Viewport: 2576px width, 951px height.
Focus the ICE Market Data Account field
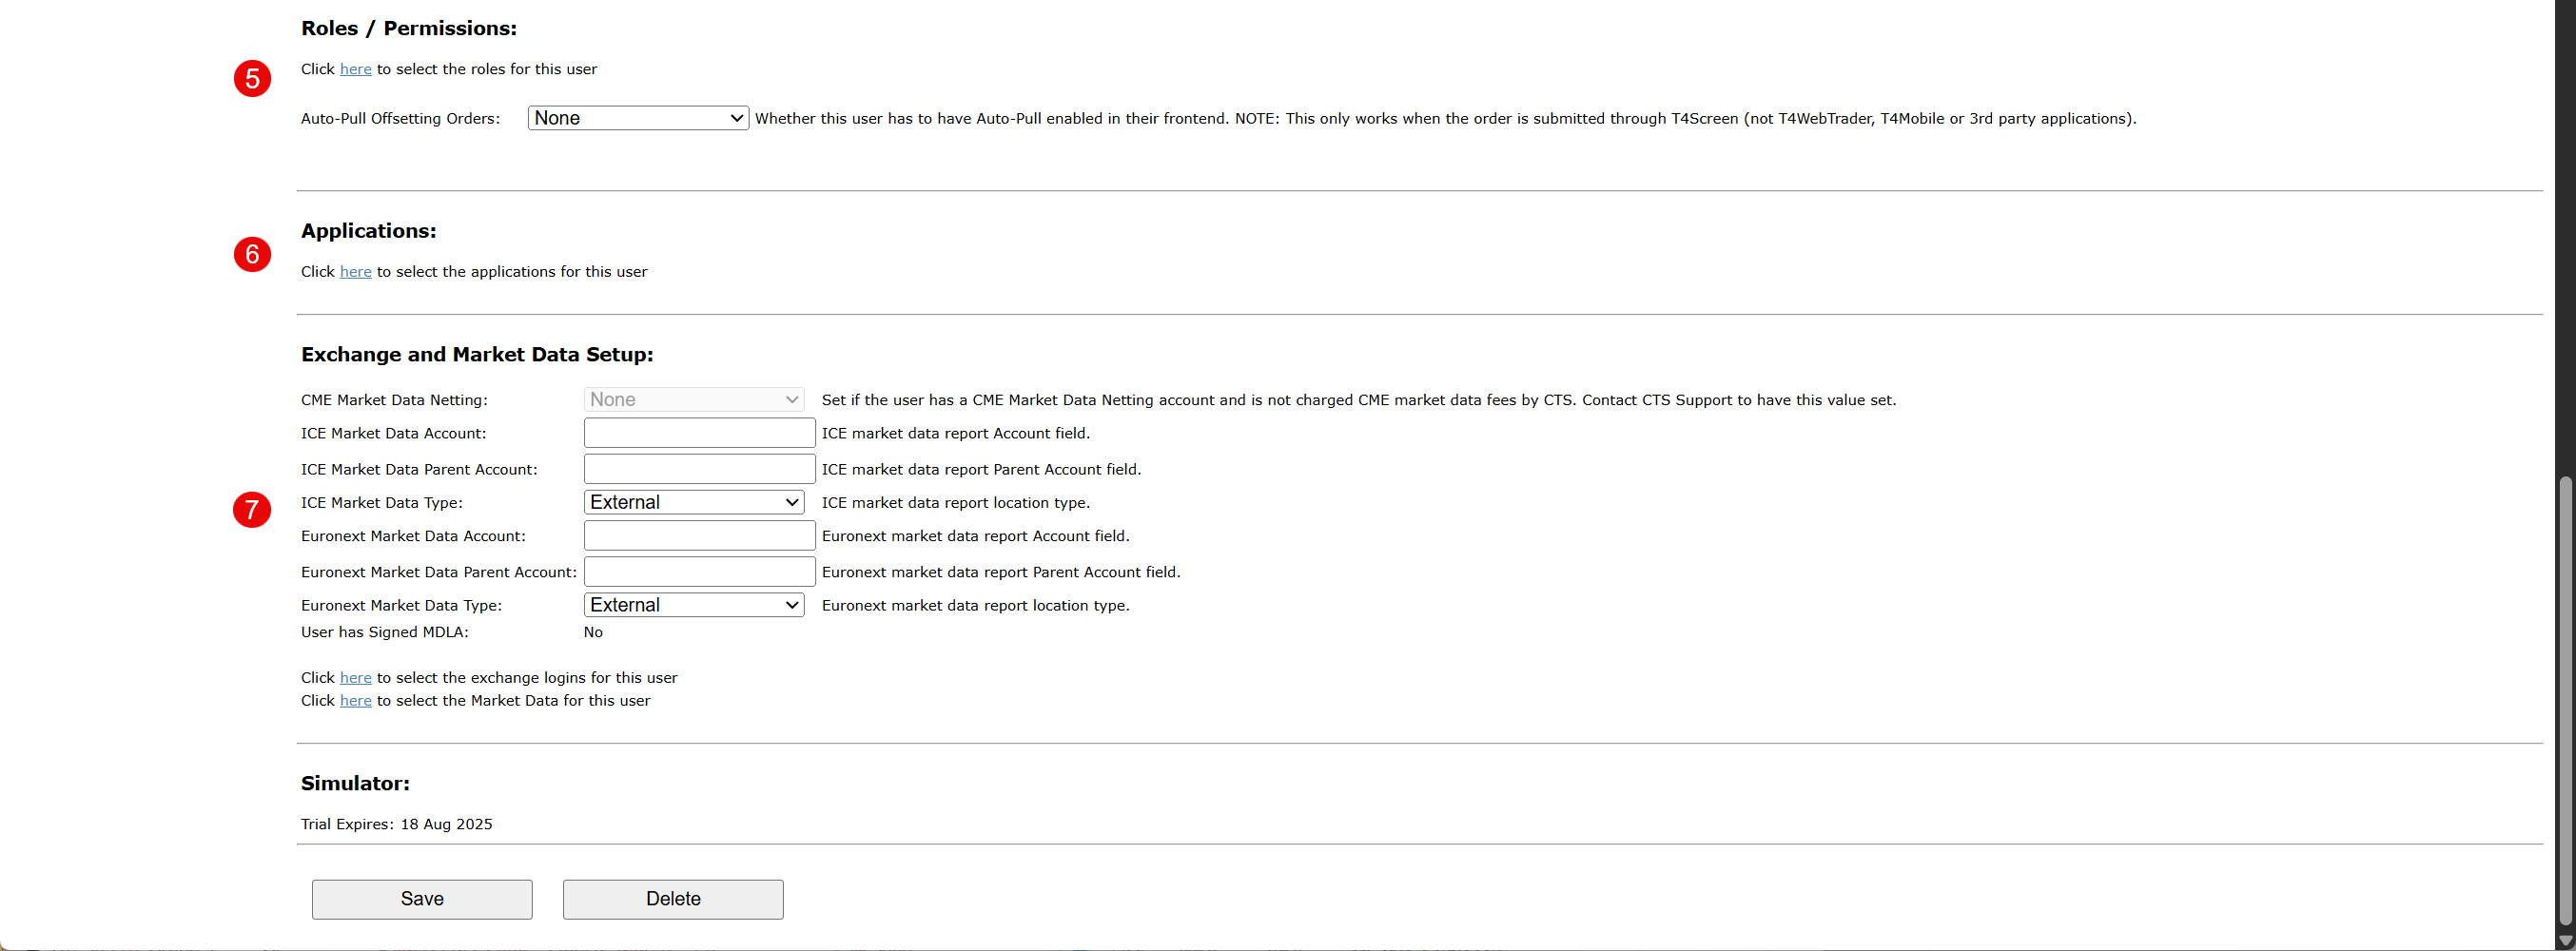(699, 433)
